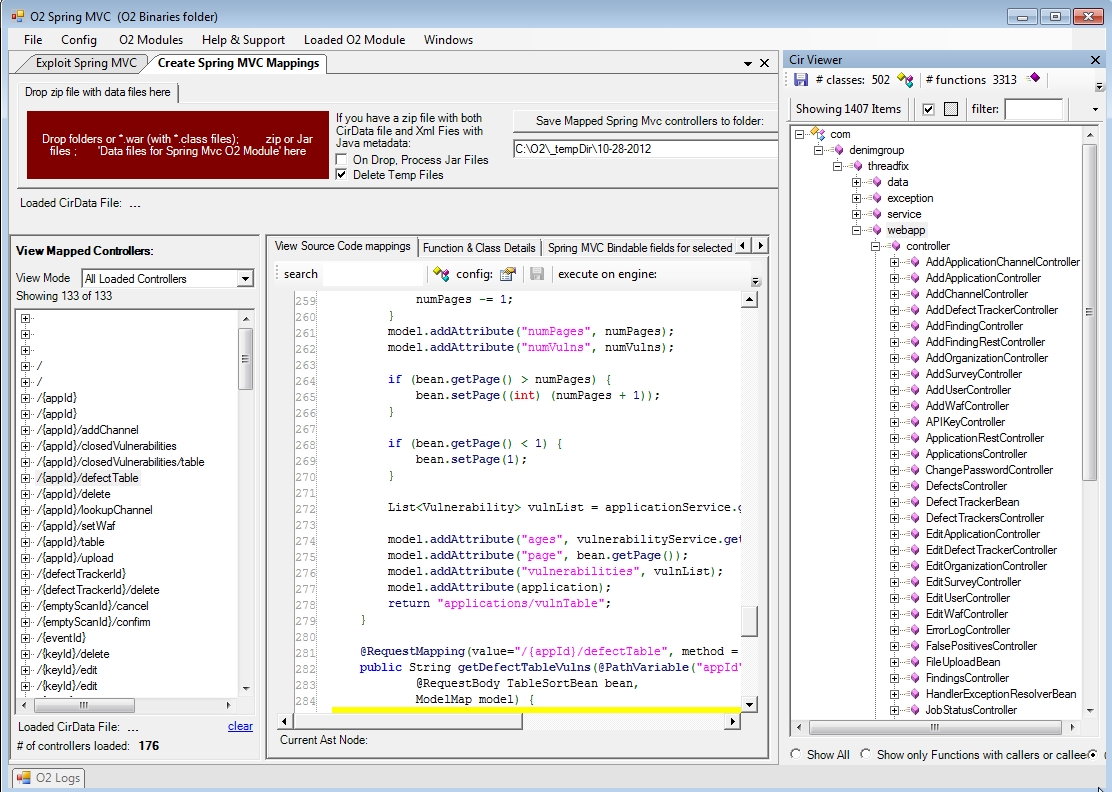The height and width of the screenshot is (792, 1112).
Task: Open the View Mode dropdown
Action: (245, 279)
